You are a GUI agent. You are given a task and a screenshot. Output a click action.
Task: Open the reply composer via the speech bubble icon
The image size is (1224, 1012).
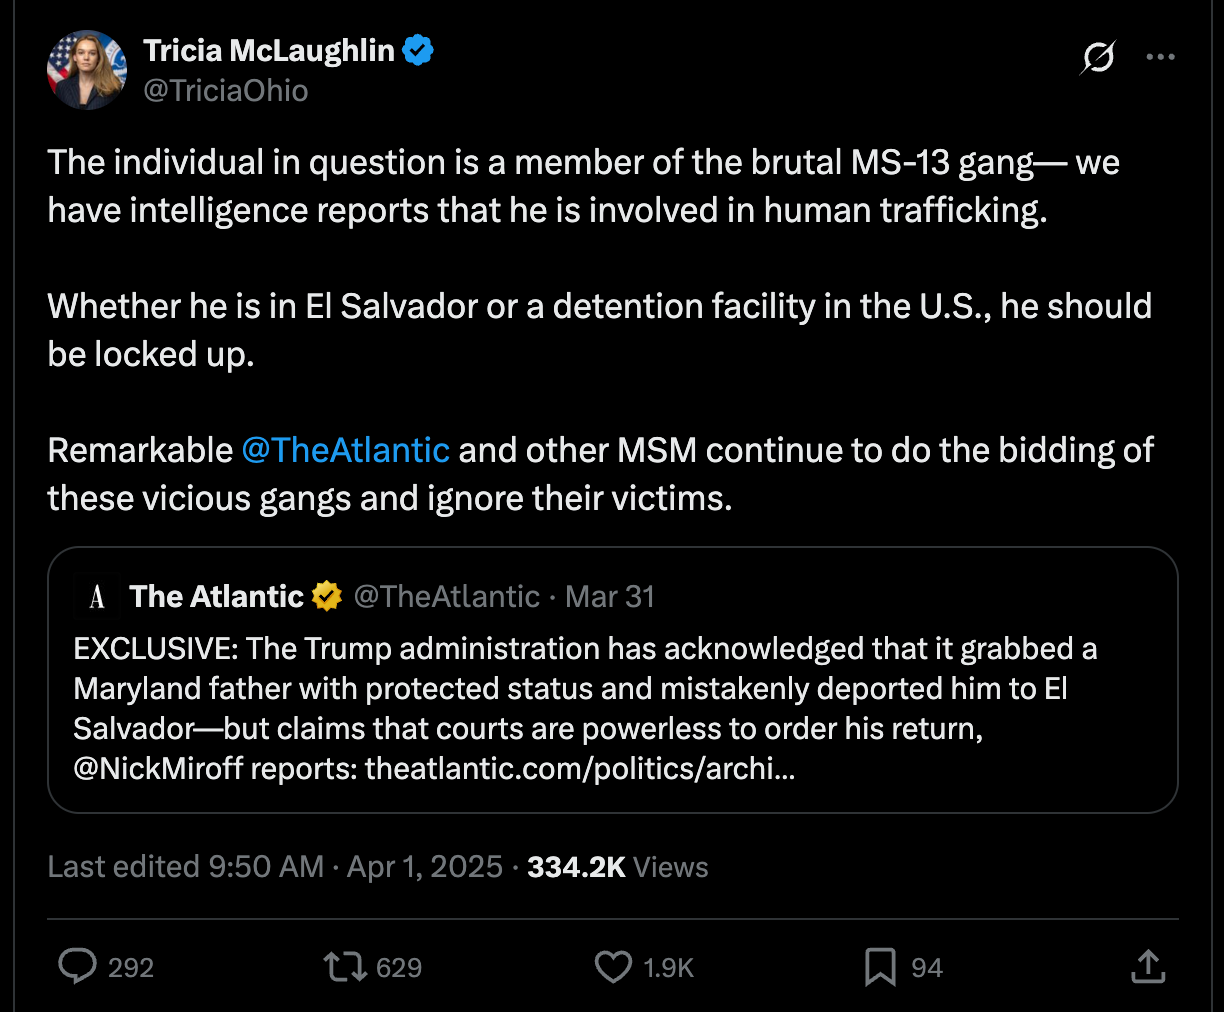coord(80,967)
